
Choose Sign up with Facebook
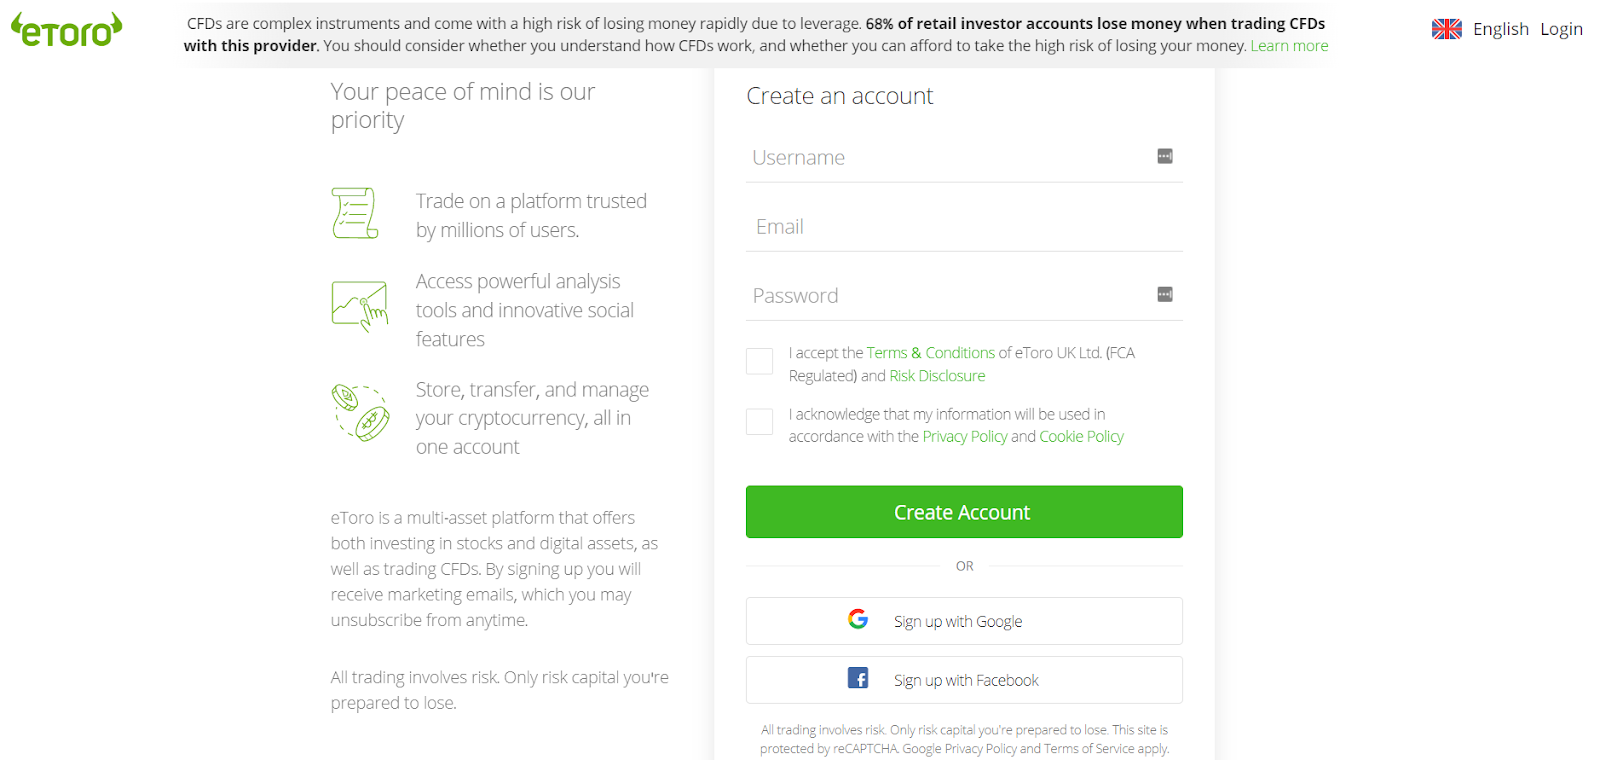coord(964,680)
